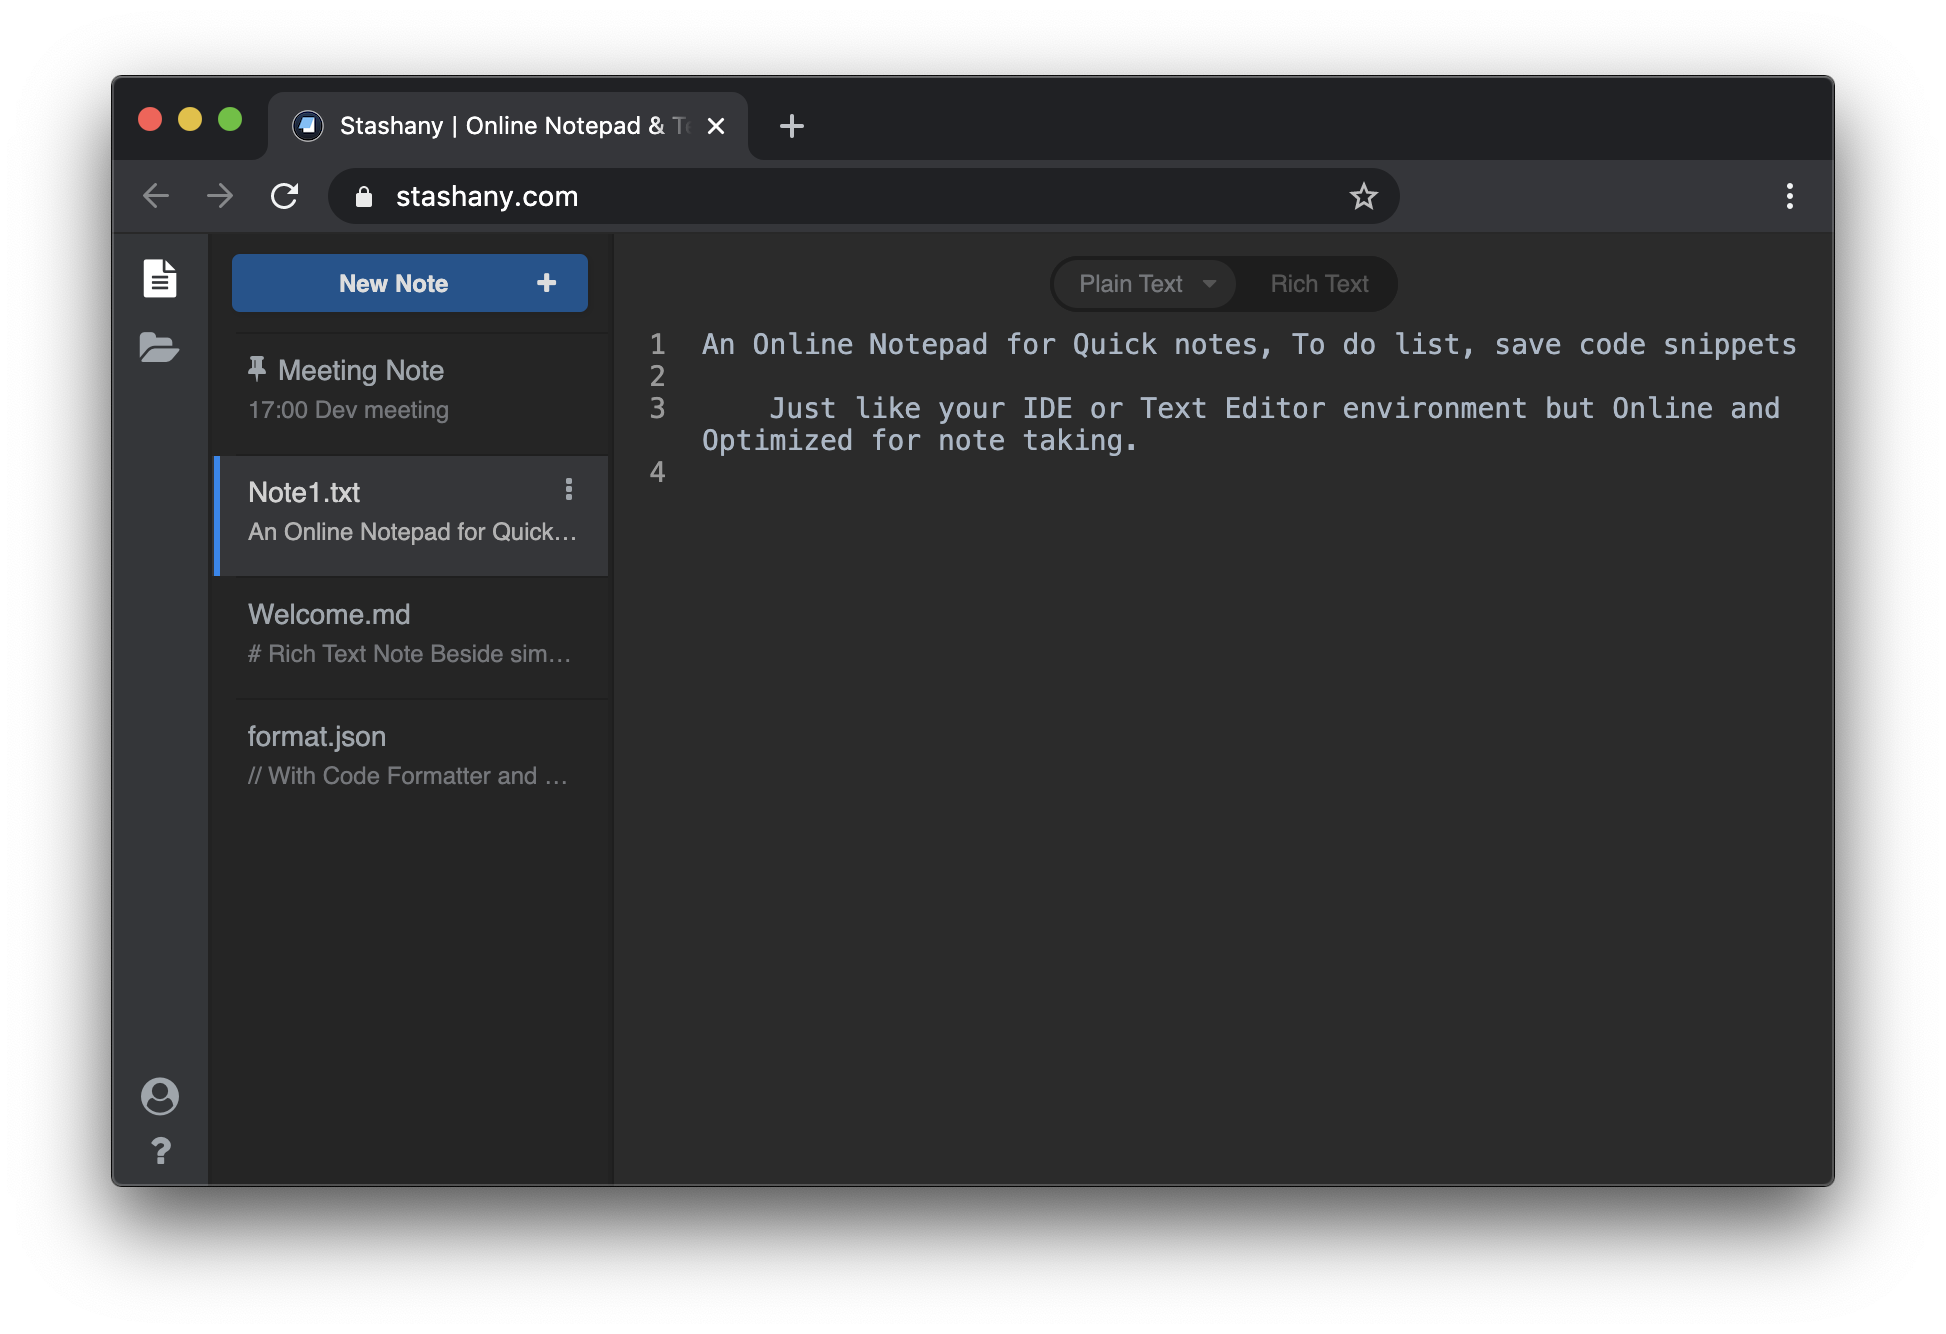
Task: Bookmark page with the star icon
Action: [1363, 196]
